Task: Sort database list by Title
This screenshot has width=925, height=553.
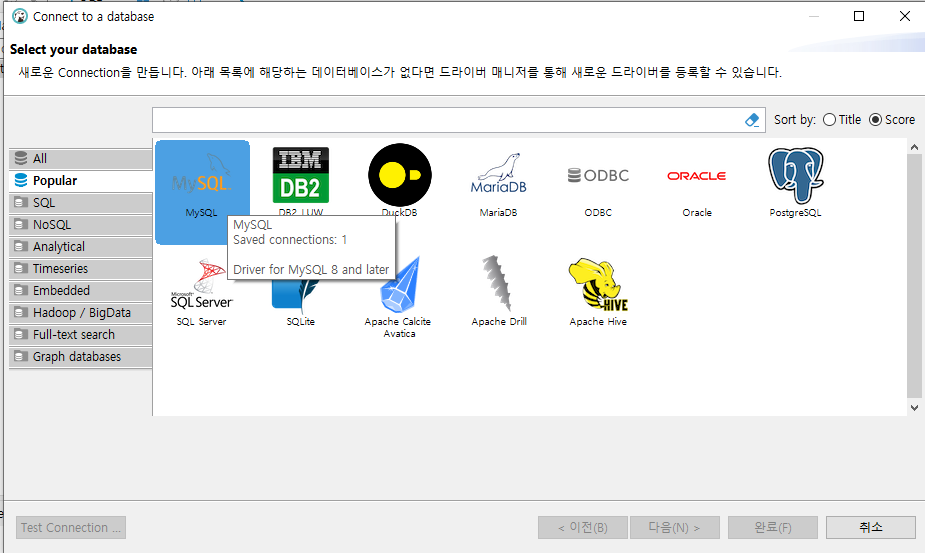Action: (842, 120)
